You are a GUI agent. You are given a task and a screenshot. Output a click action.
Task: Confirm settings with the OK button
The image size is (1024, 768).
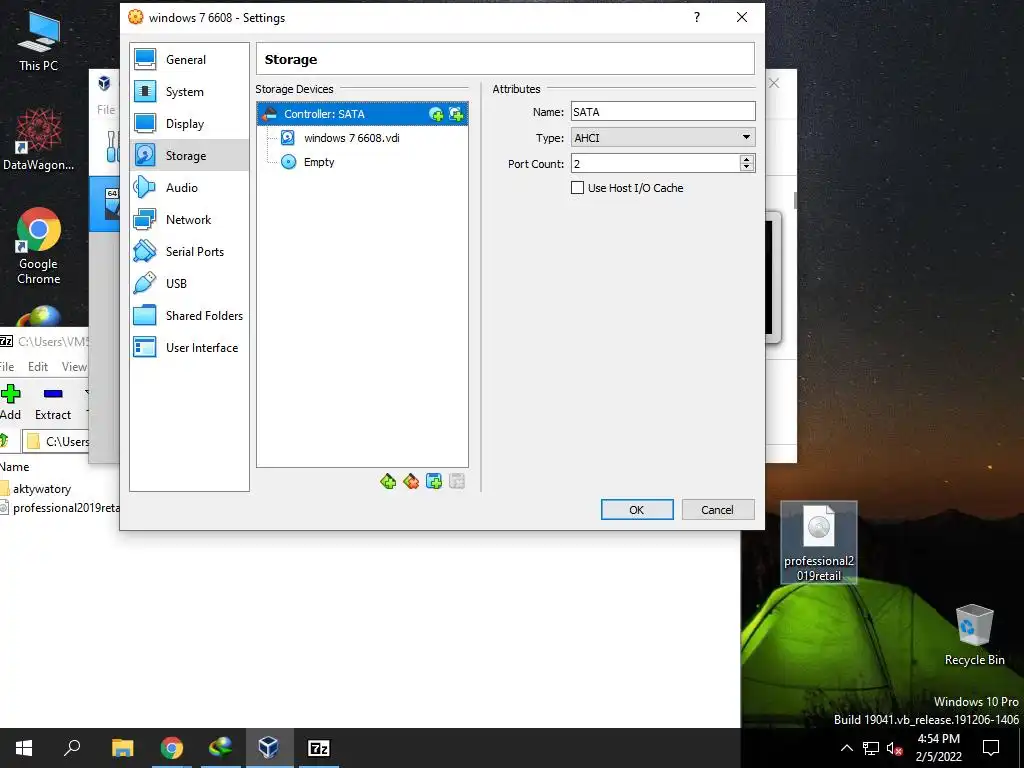click(x=637, y=510)
